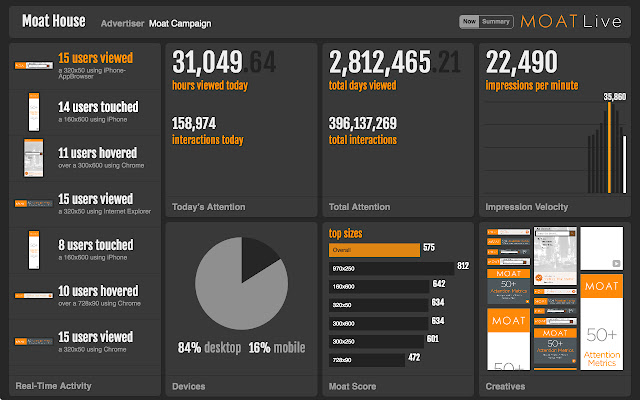Viewport: 640px width, 400px height.
Task: Click the 'top sizes' heading
Action: coord(346,233)
